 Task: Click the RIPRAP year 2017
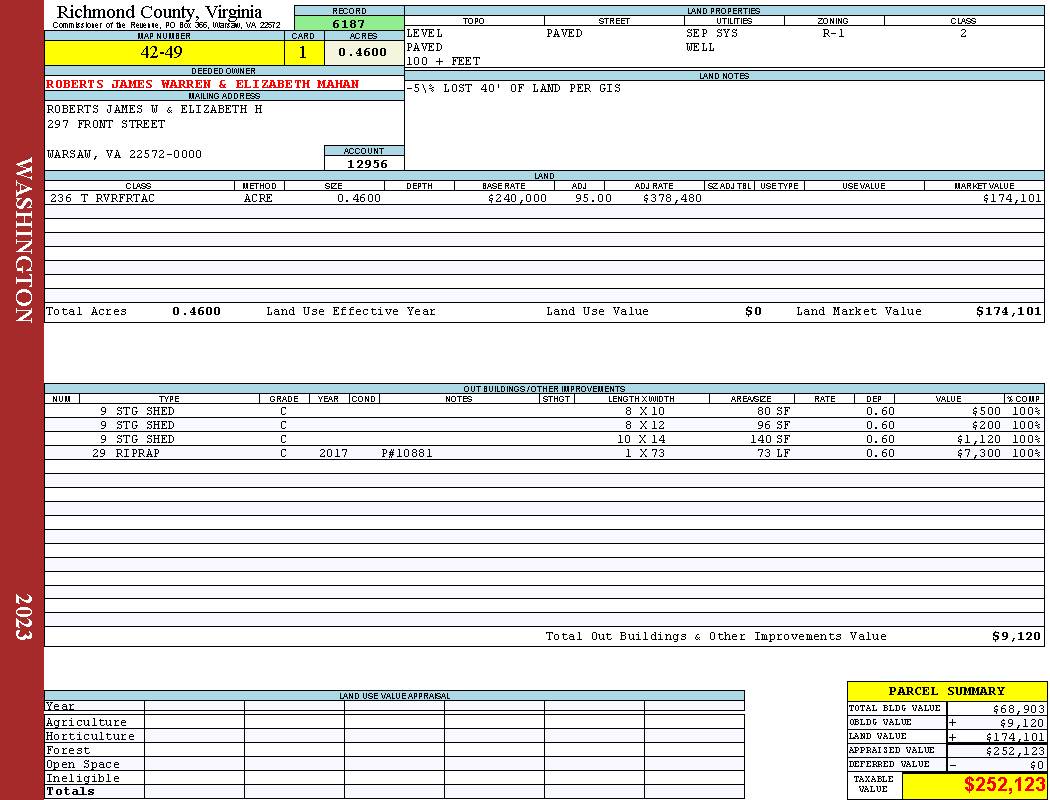pos(333,454)
